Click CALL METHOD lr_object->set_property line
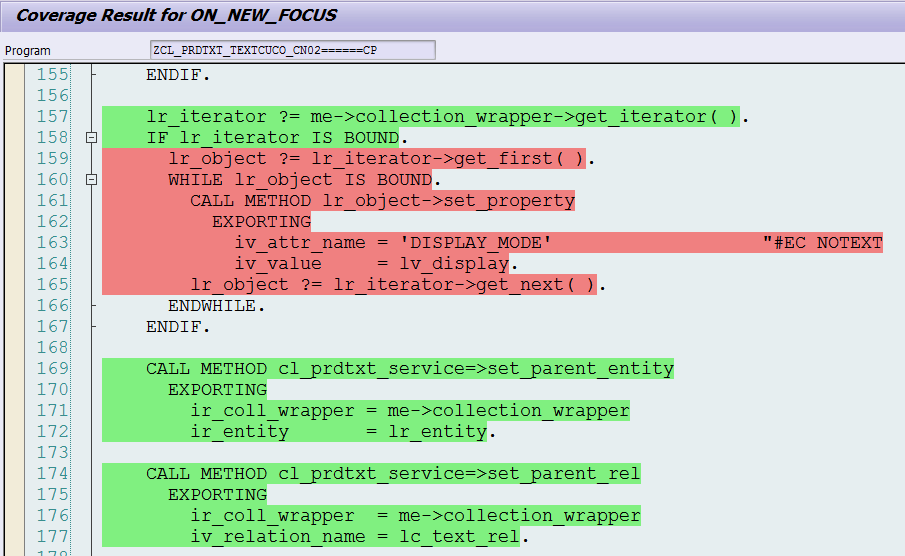 [383, 201]
